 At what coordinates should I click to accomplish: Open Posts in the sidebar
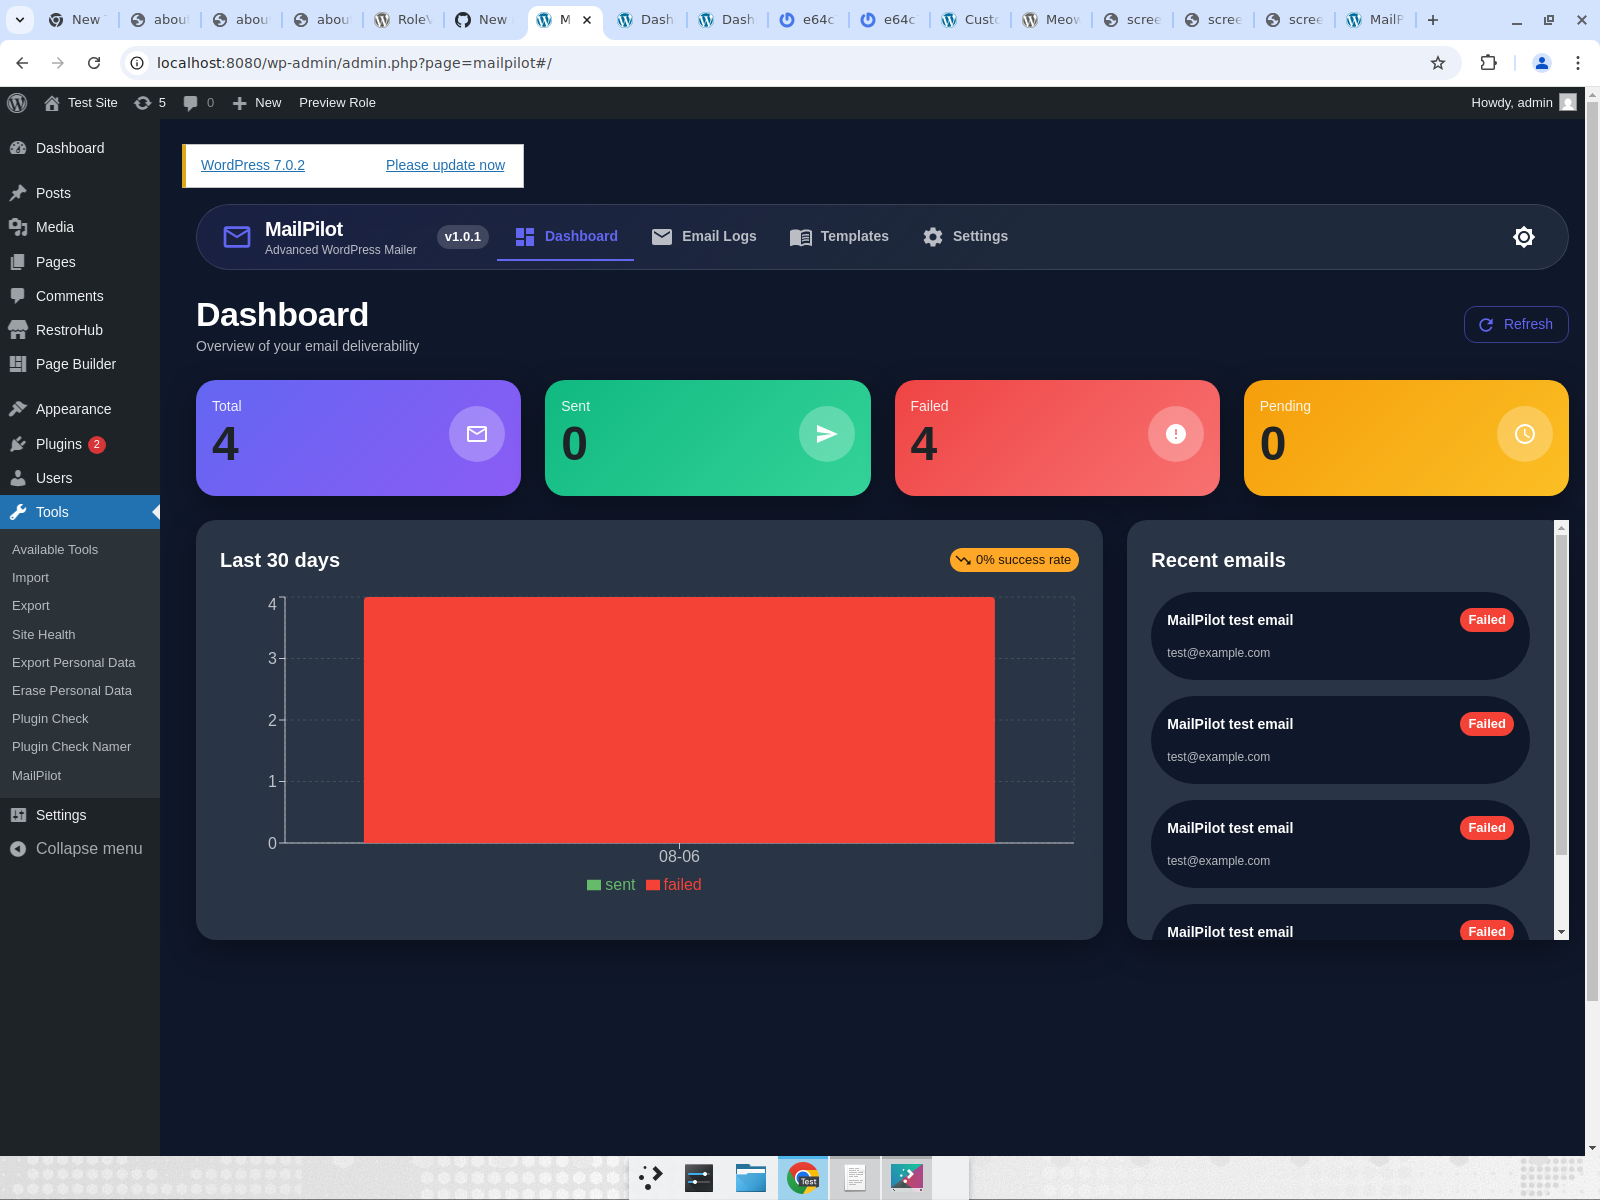tap(80, 193)
